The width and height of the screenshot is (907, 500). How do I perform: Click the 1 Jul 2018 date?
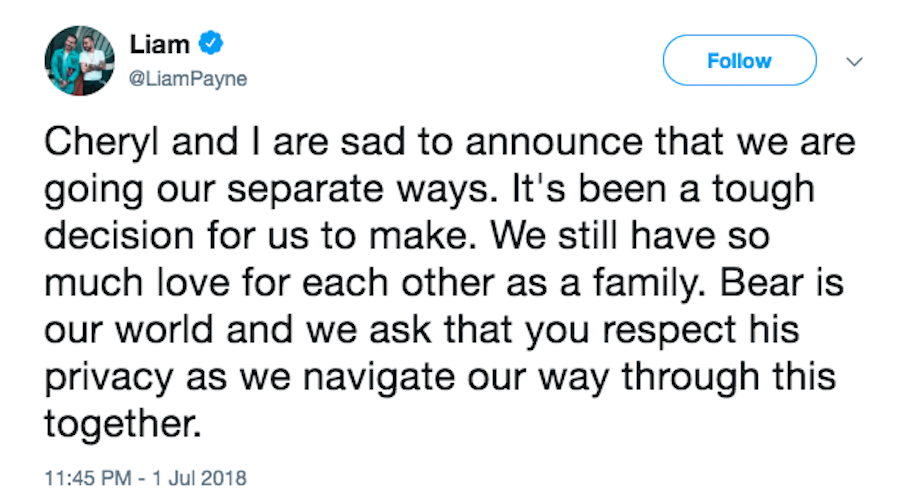point(199,478)
